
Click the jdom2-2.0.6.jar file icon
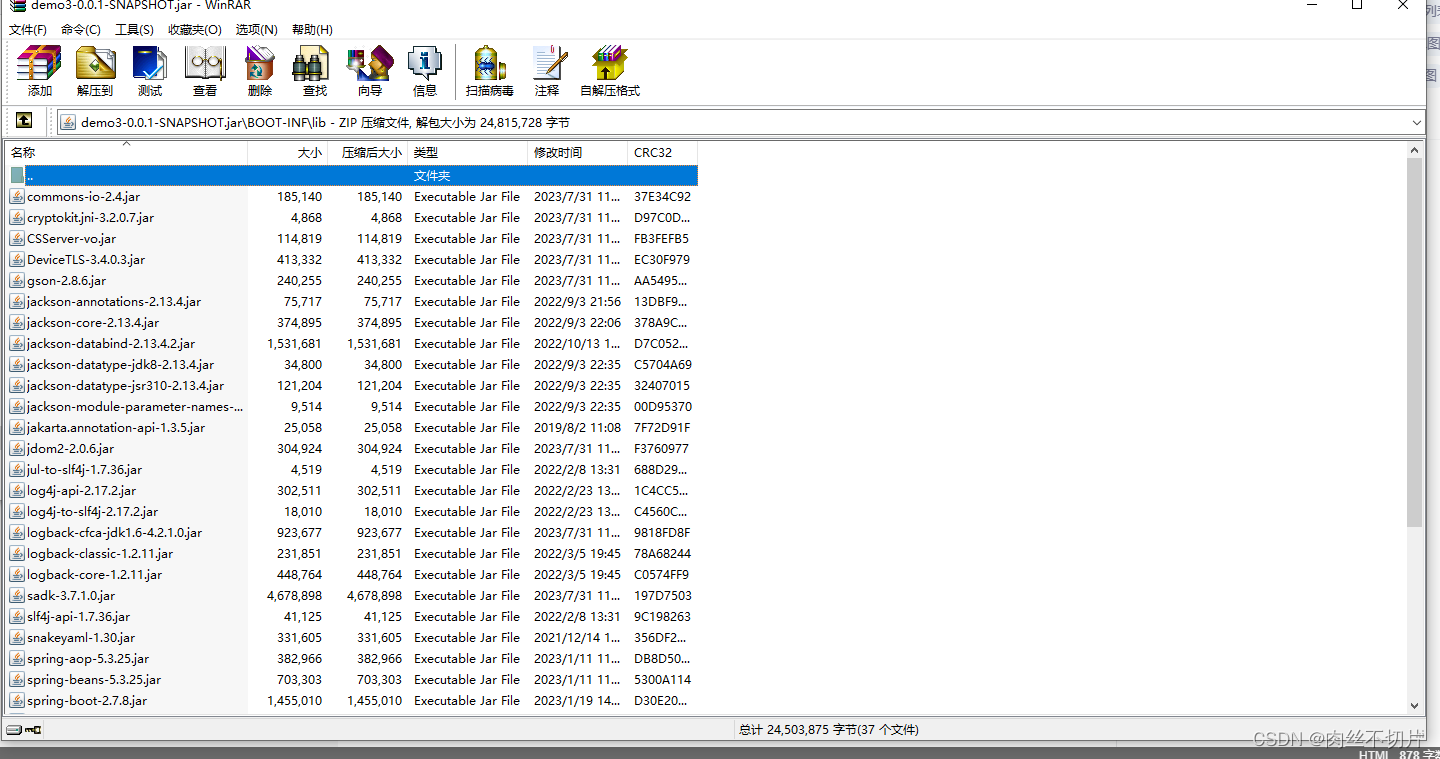coord(17,449)
